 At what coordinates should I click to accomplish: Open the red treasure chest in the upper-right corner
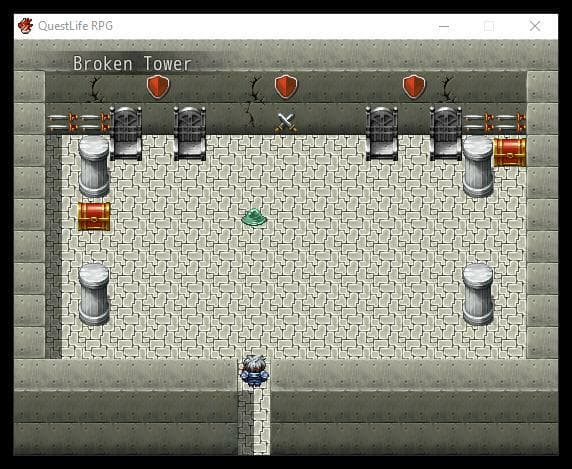510,152
